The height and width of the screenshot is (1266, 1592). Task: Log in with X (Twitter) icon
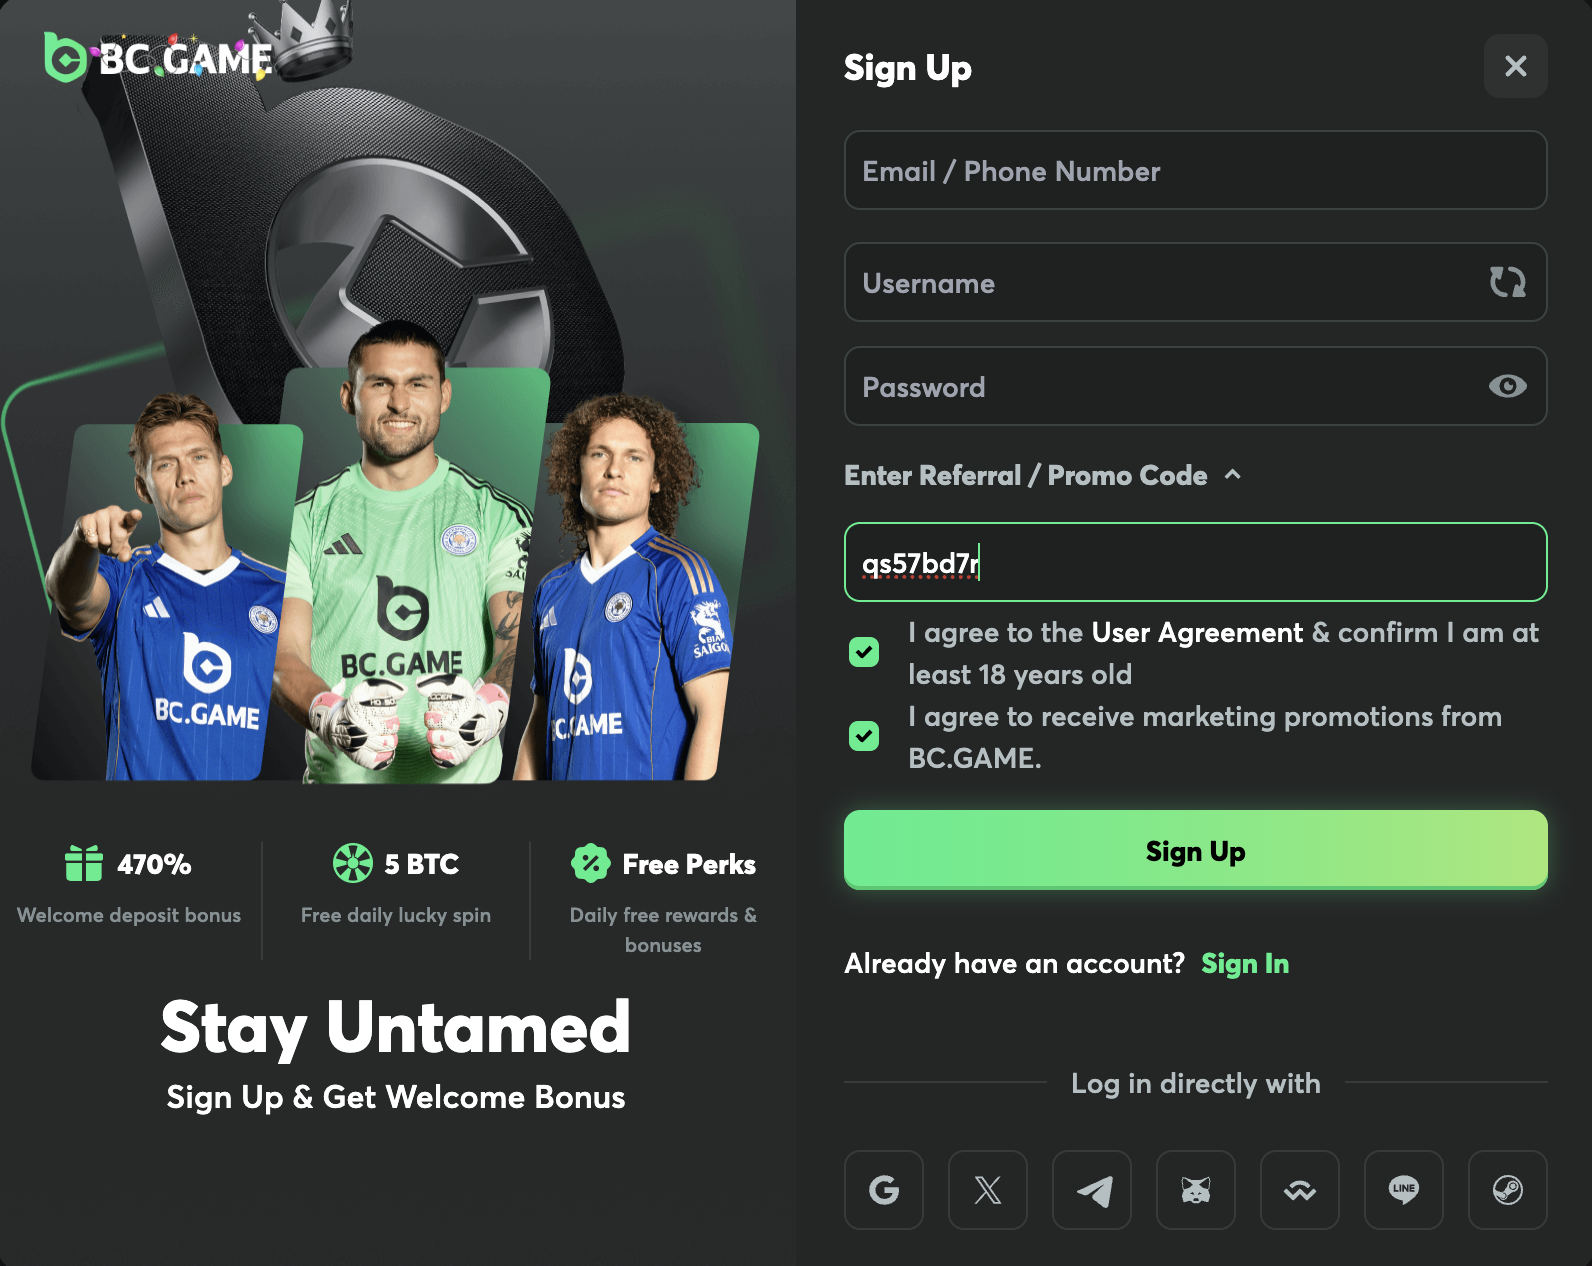click(988, 1190)
